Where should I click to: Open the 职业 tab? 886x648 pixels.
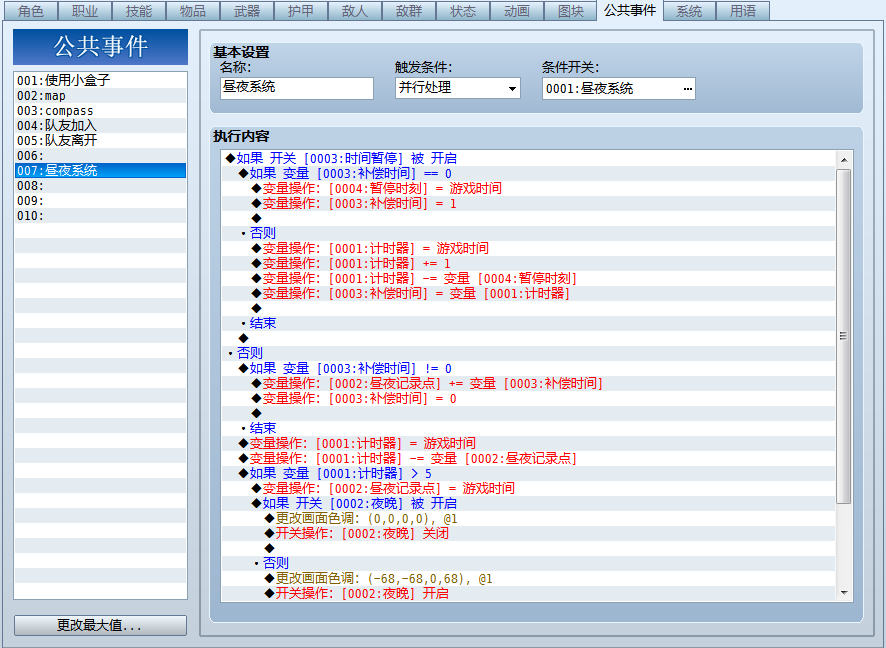pyautogui.click(x=85, y=11)
